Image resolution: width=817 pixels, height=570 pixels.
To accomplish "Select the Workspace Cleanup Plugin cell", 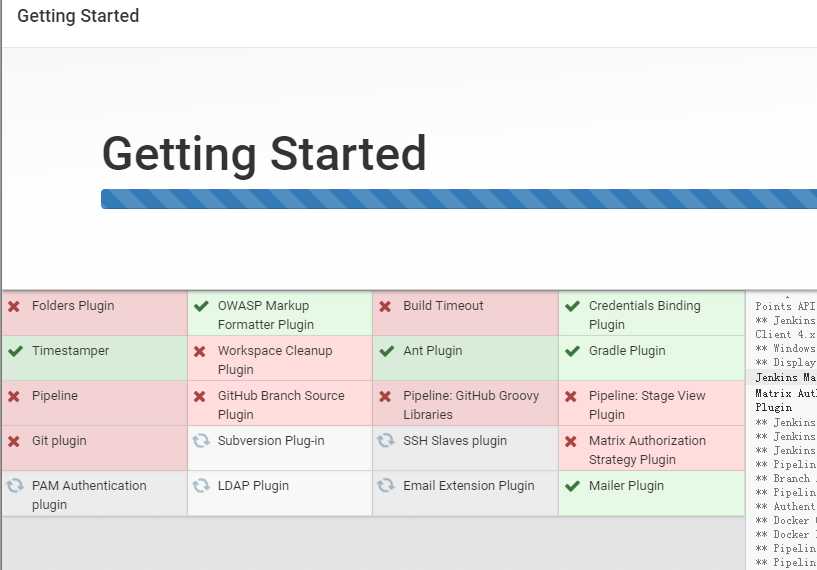I will coord(280,358).
